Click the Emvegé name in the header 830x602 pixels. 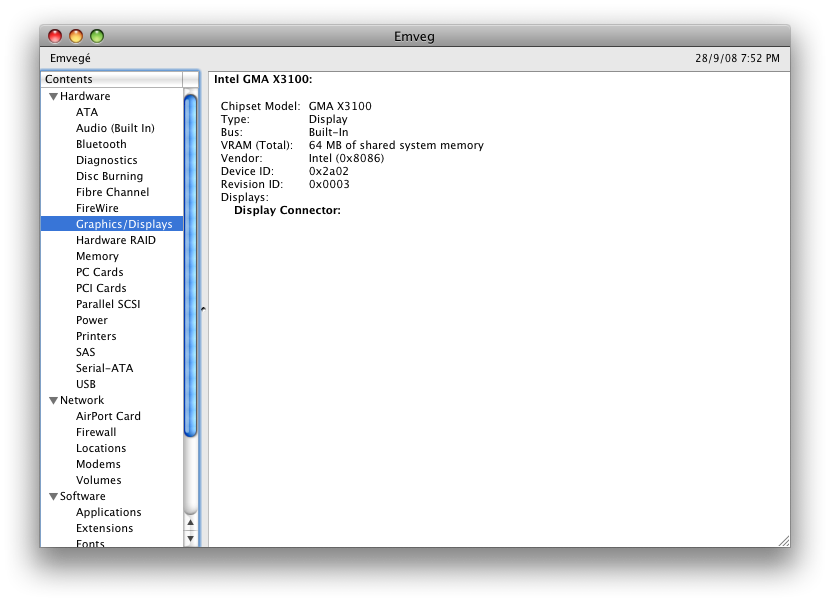tap(70, 58)
